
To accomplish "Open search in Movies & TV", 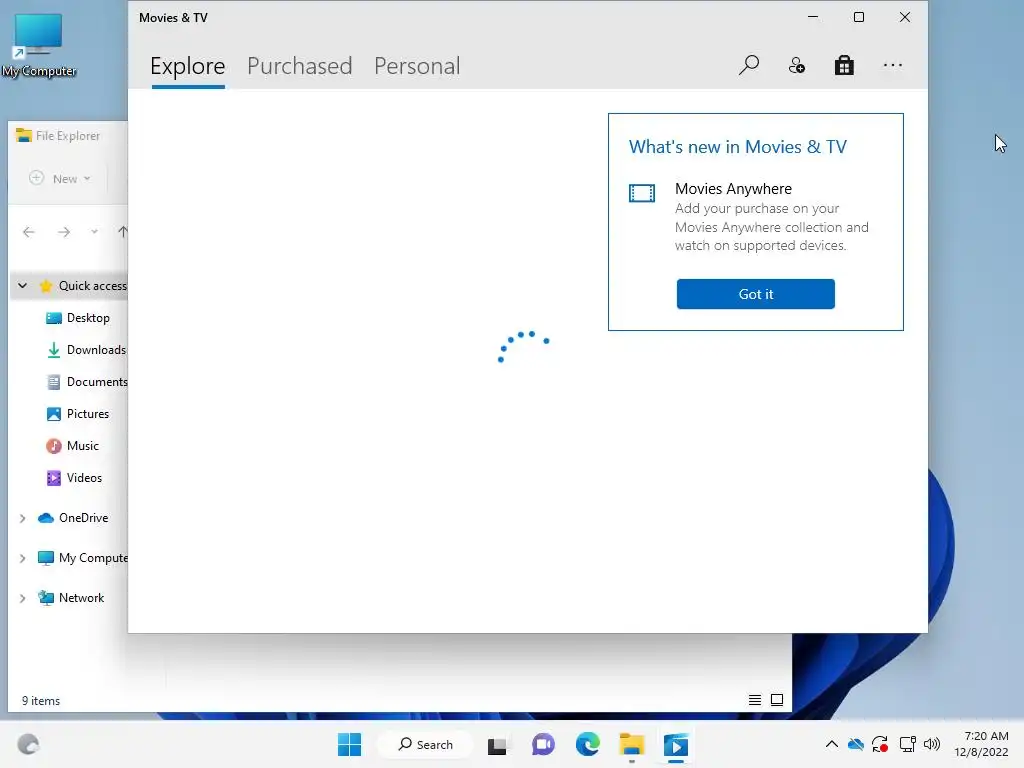I will (748, 65).
